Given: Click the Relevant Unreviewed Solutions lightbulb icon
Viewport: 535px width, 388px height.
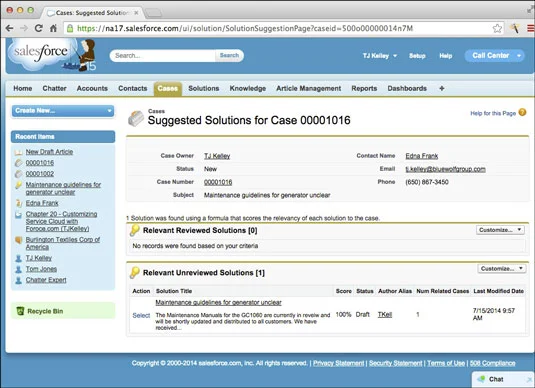Looking at the screenshot, I should 134,272.
